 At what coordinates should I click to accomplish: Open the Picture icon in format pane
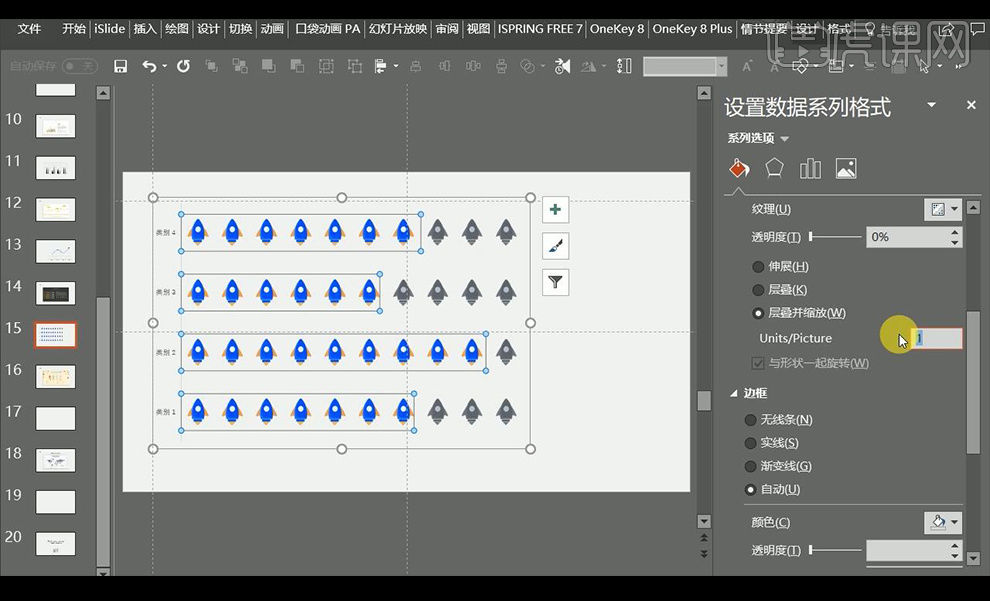846,168
